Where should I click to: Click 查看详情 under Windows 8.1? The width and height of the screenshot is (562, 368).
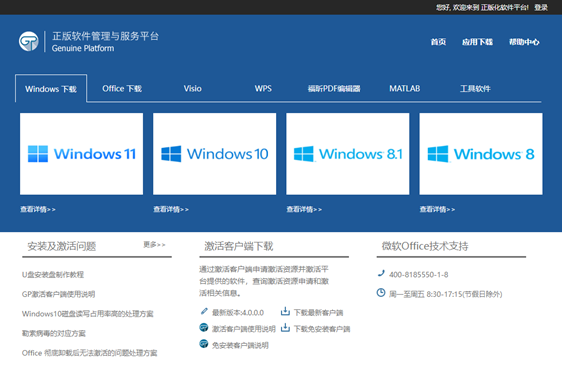(304, 209)
